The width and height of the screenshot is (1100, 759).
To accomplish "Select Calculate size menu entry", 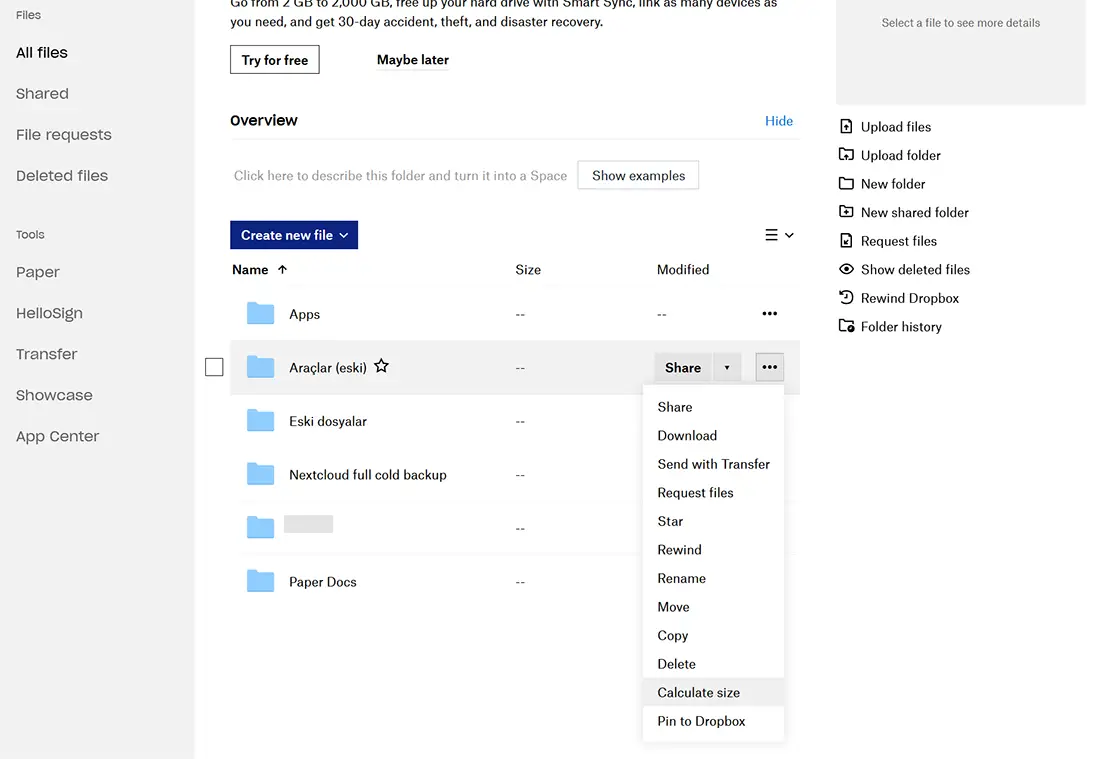I will click(x=713, y=692).
